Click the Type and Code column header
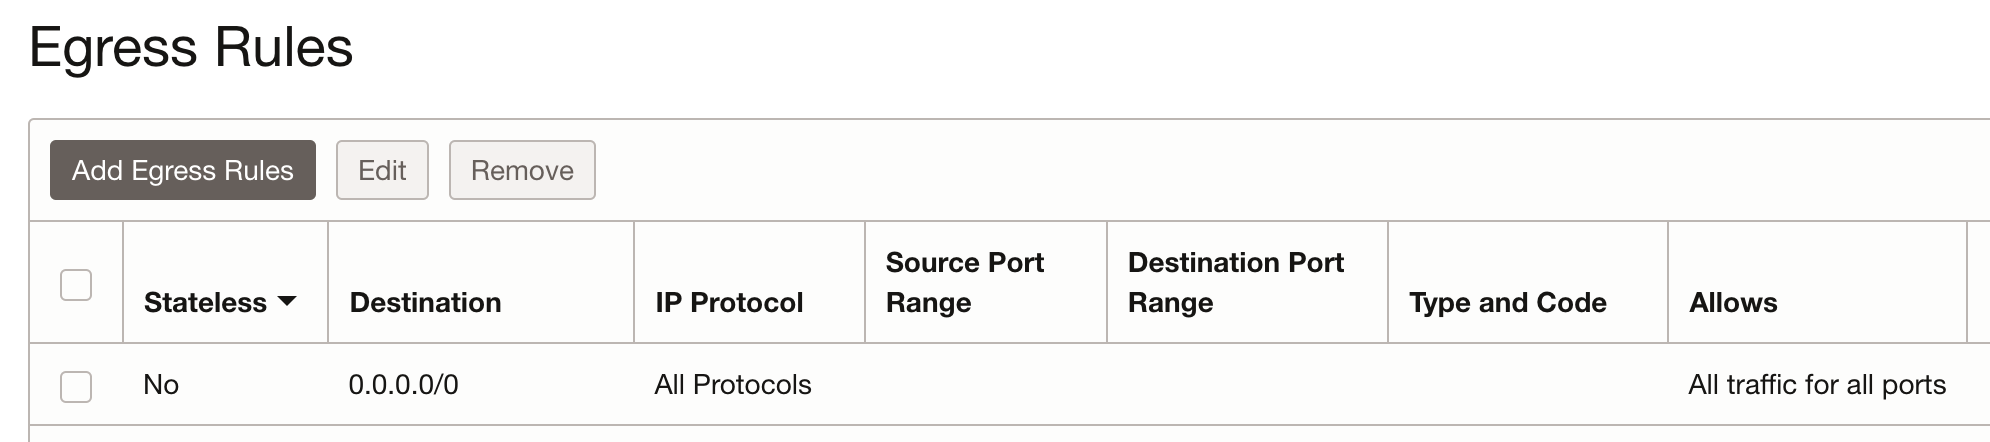 pos(1507,302)
